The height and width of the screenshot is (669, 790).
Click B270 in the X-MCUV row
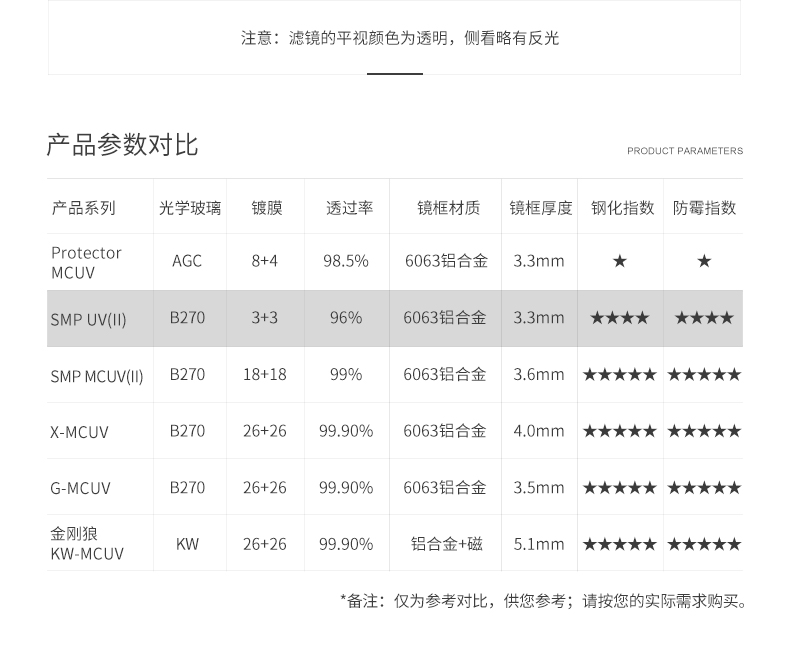[187, 431]
